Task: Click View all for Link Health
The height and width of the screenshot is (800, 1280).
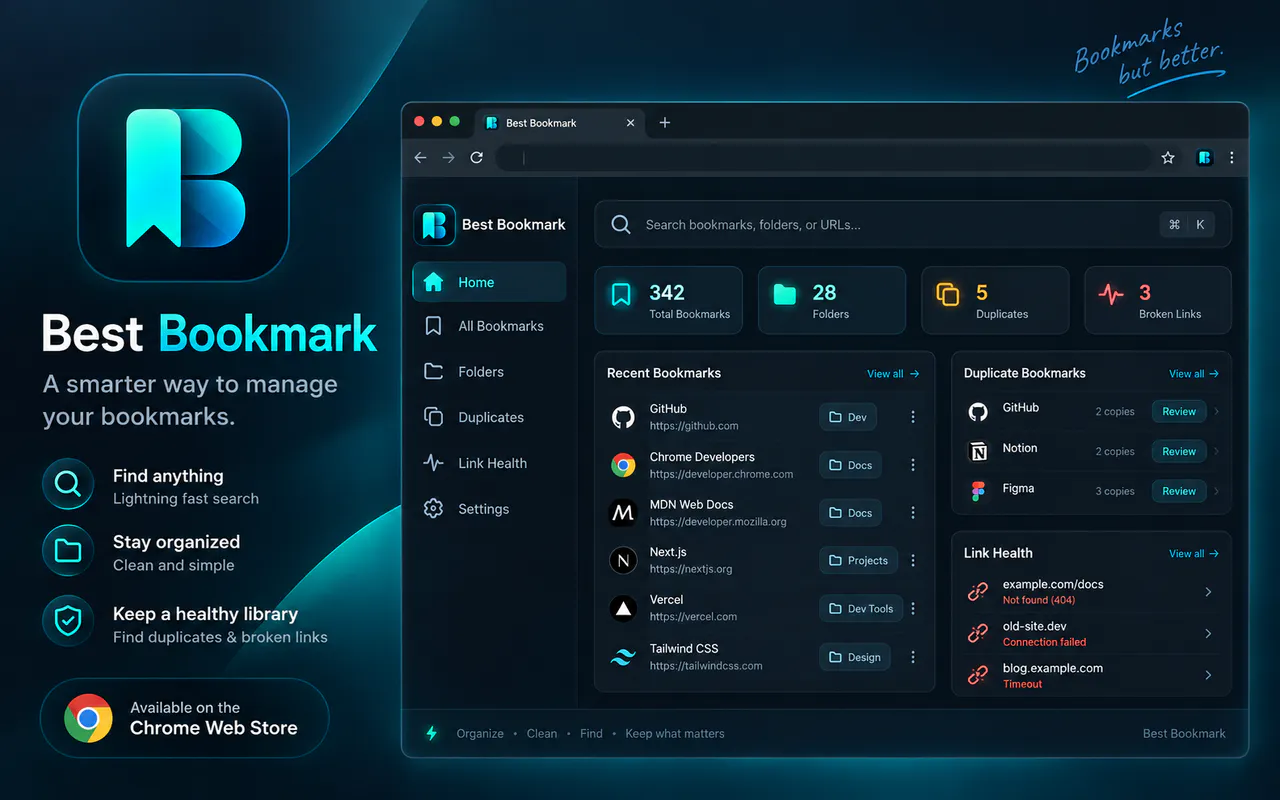Action: point(1194,554)
